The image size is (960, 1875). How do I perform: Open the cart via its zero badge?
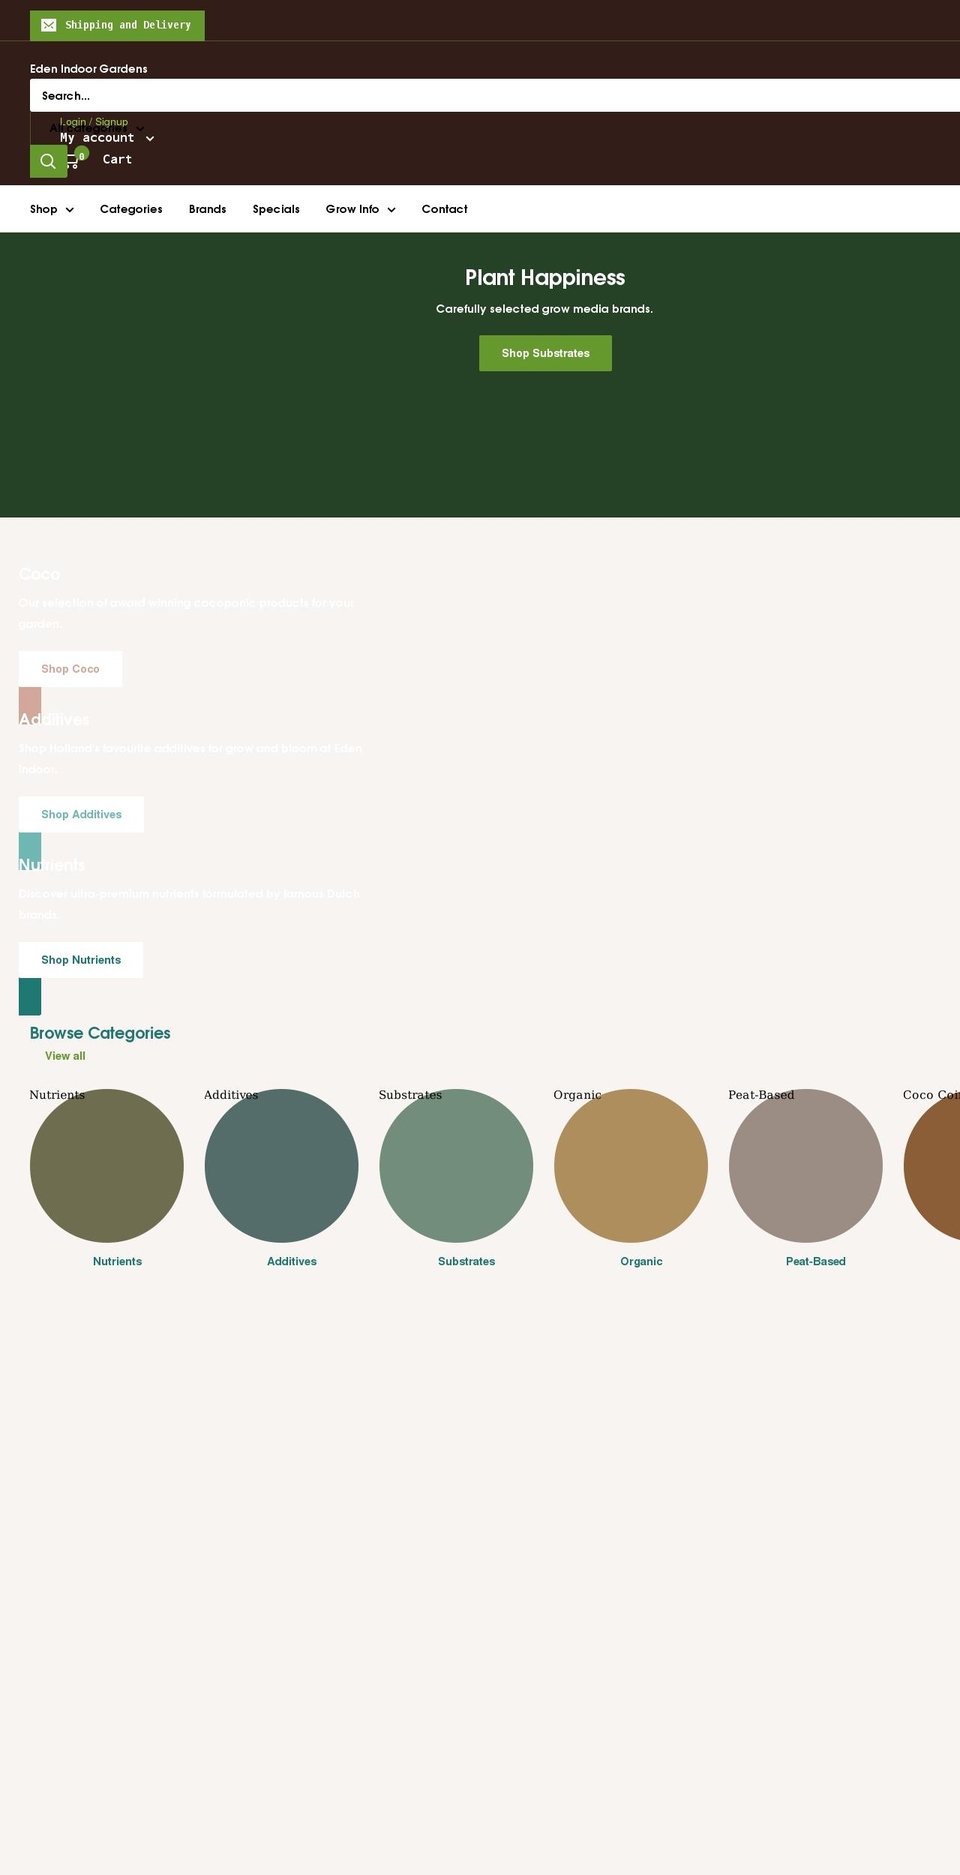point(82,155)
